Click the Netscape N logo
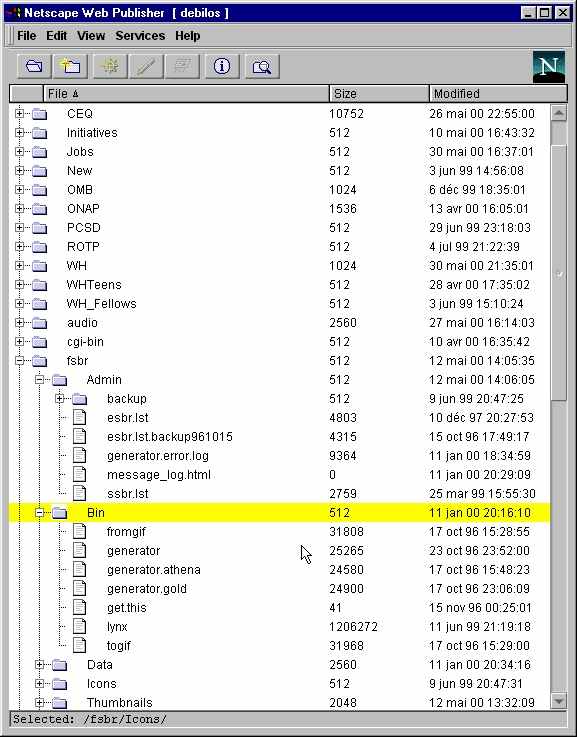The image size is (577, 737). (x=549, y=66)
